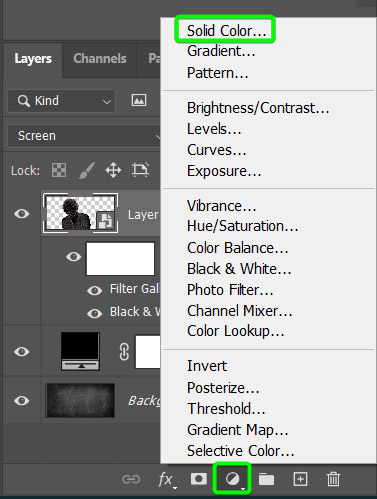Viewport: 377px width, 499px height.
Task: Add a Brightness/Contrast adjustment
Action: 258,108
